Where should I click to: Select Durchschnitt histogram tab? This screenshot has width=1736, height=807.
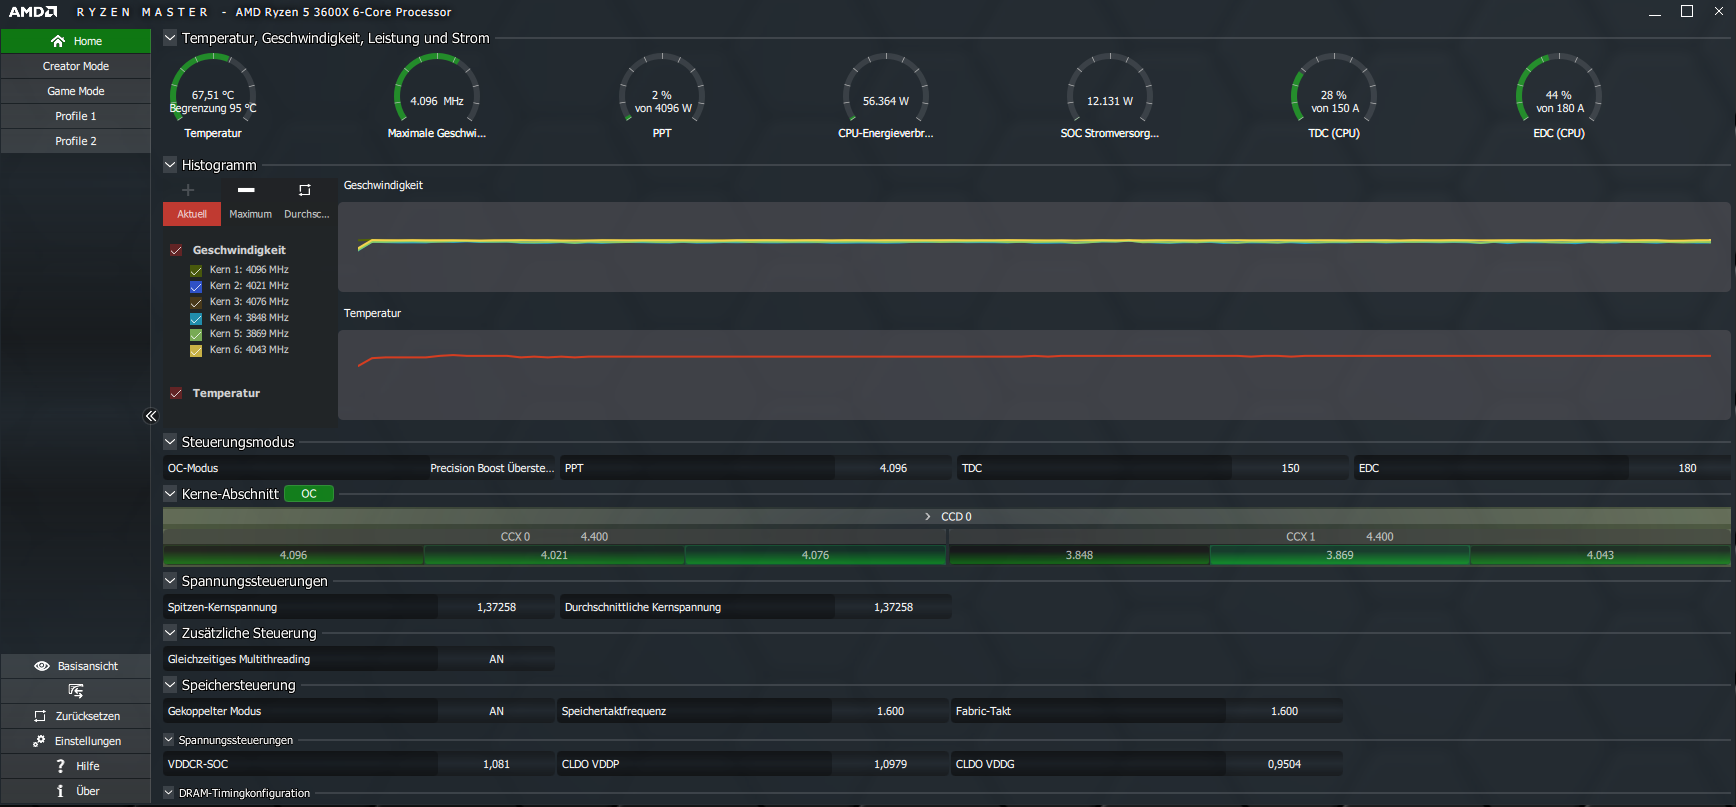(x=306, y=214)
